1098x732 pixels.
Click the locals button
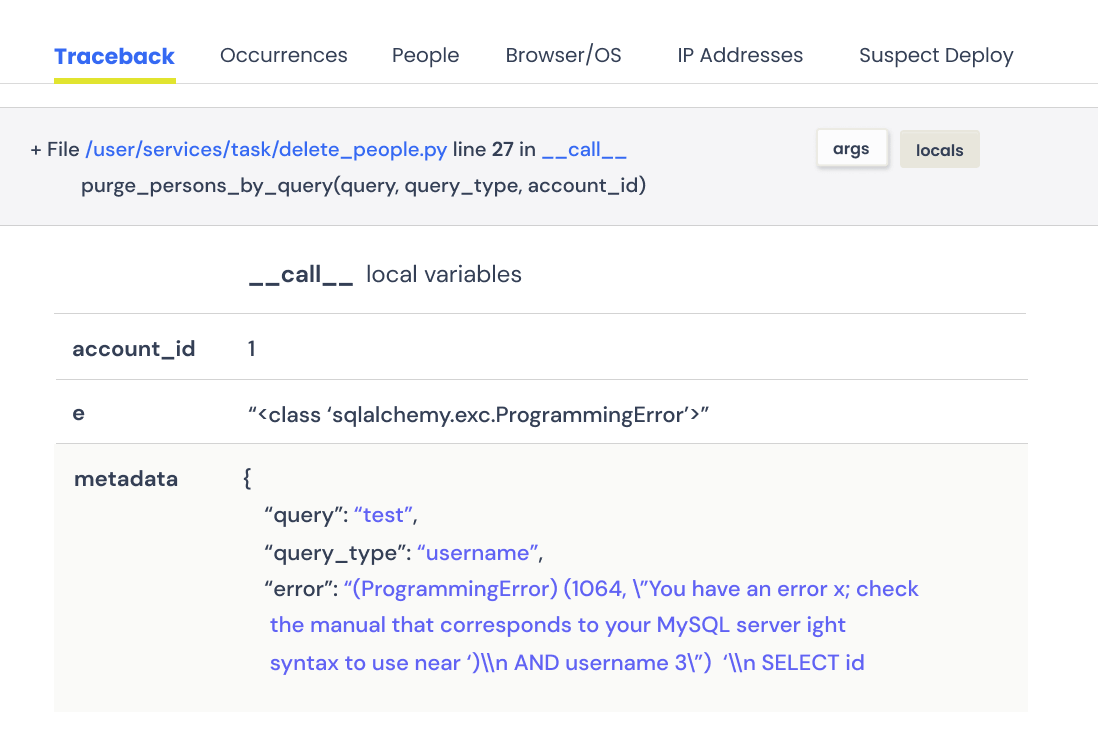[939, 148]
